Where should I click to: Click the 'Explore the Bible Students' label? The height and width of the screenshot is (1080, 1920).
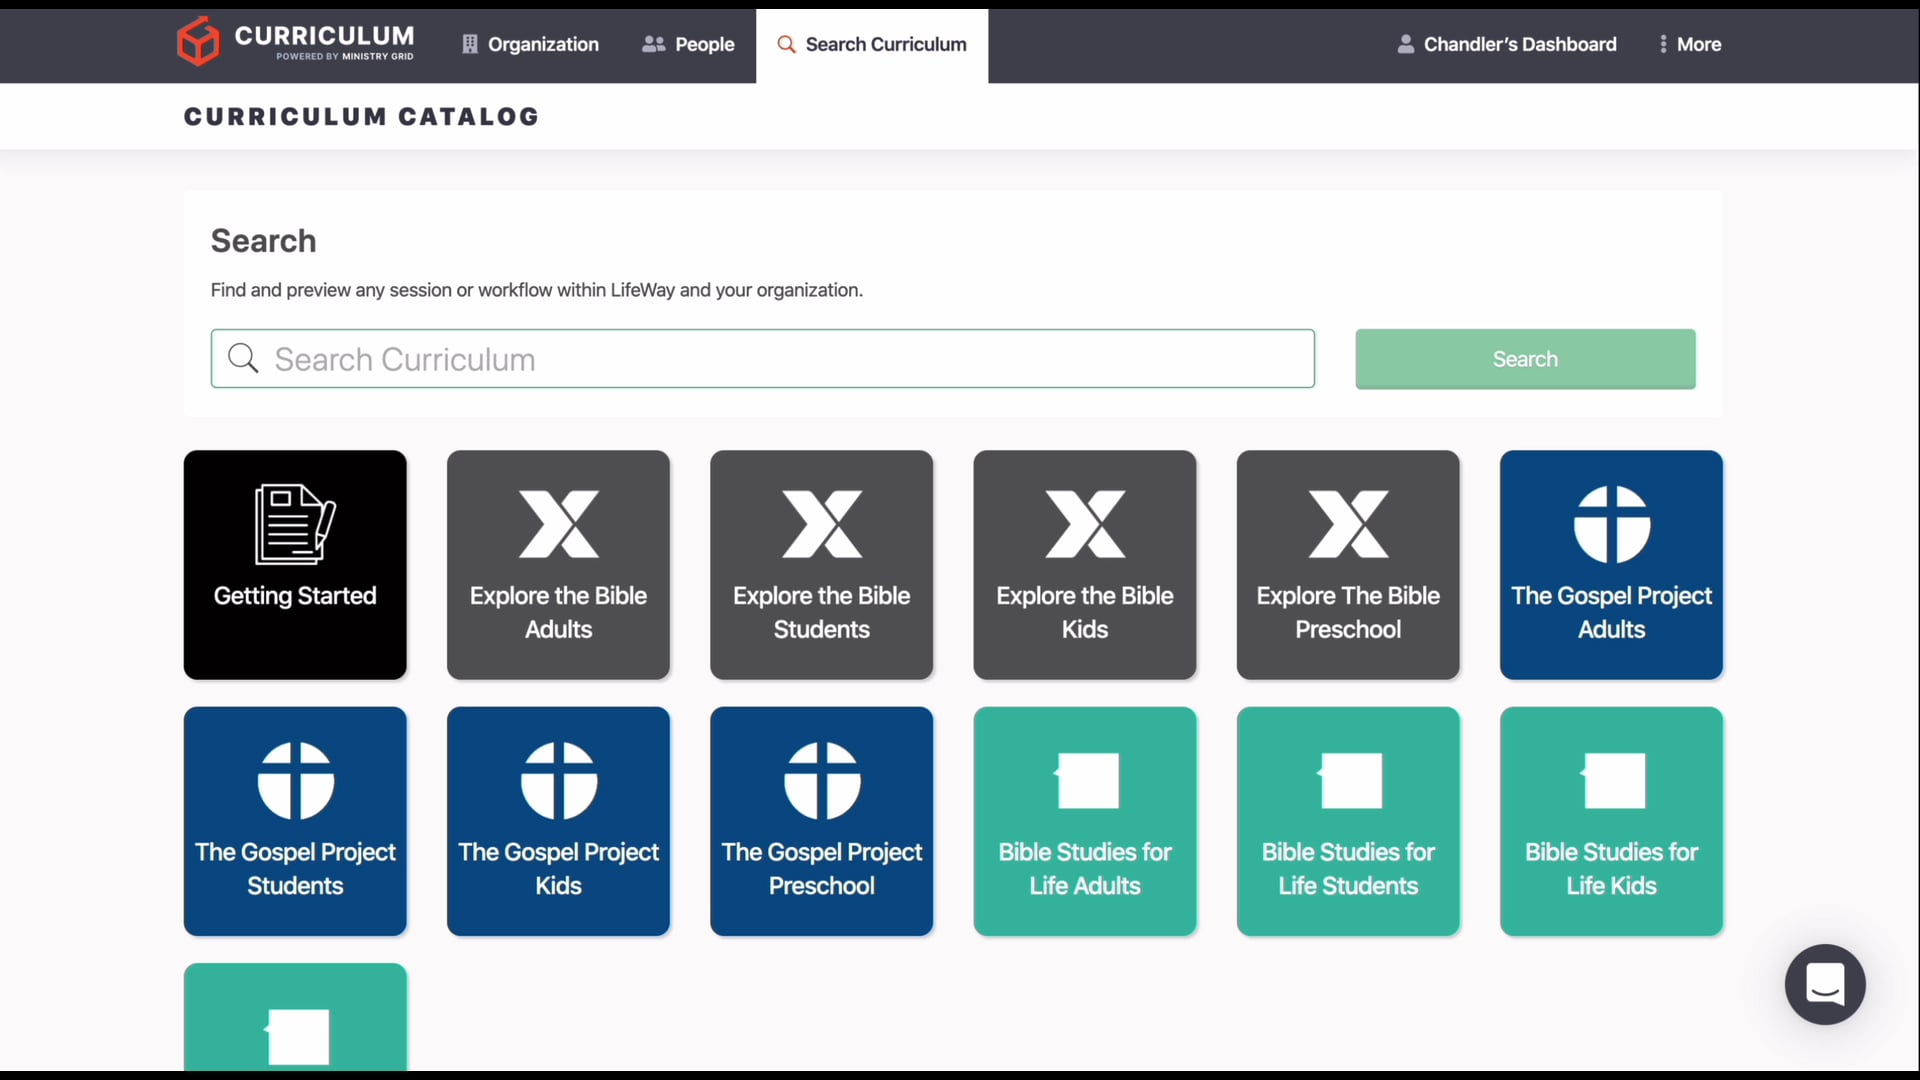[822, 612]
